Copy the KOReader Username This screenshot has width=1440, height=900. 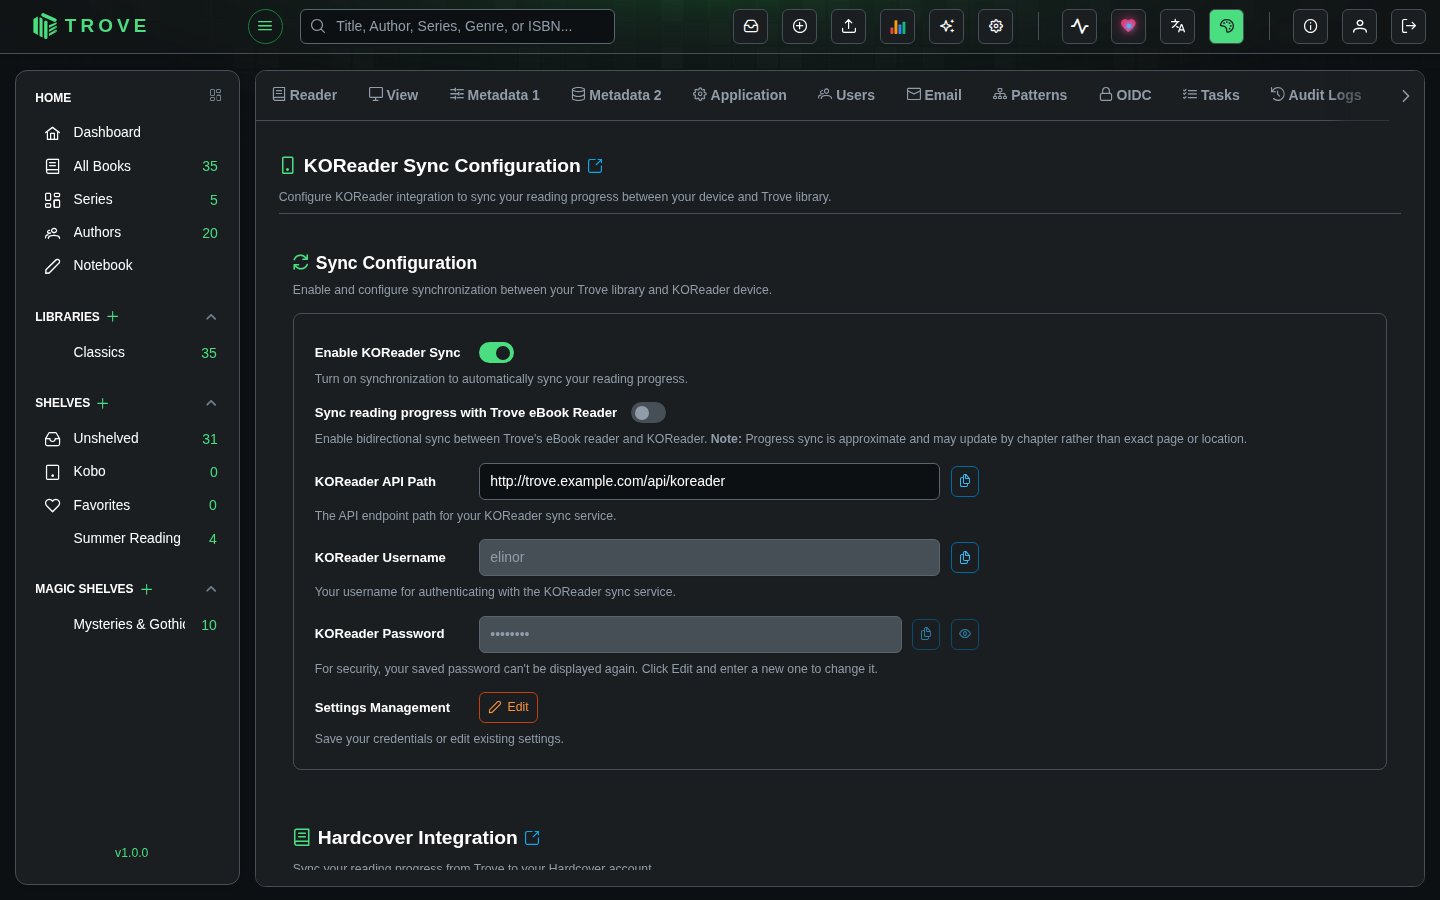[965, 557]
